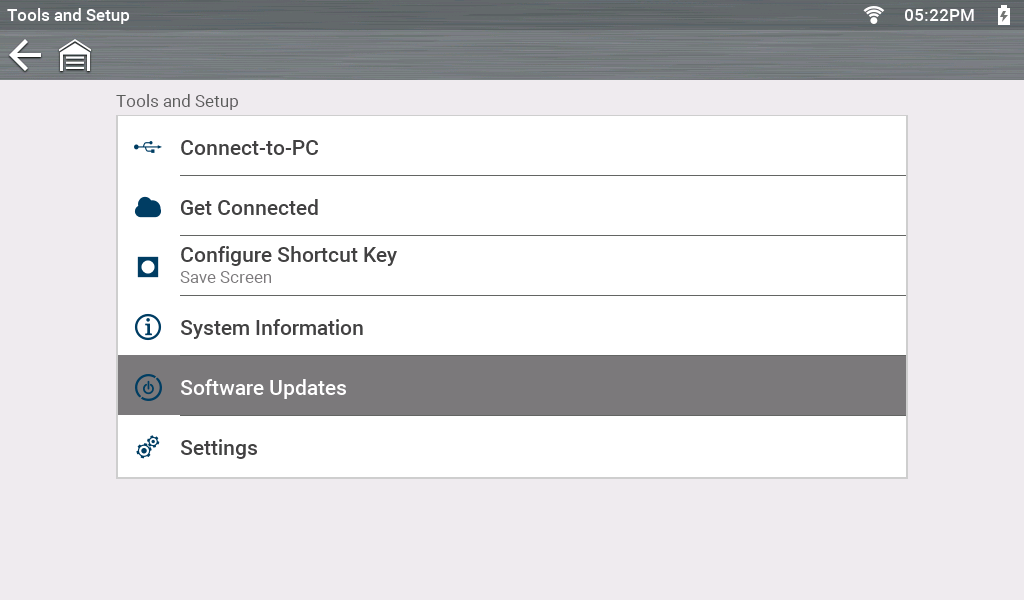Click the 05:22PM clock
The height and width of the screenshot is (600, 1024).
(939, 15)
